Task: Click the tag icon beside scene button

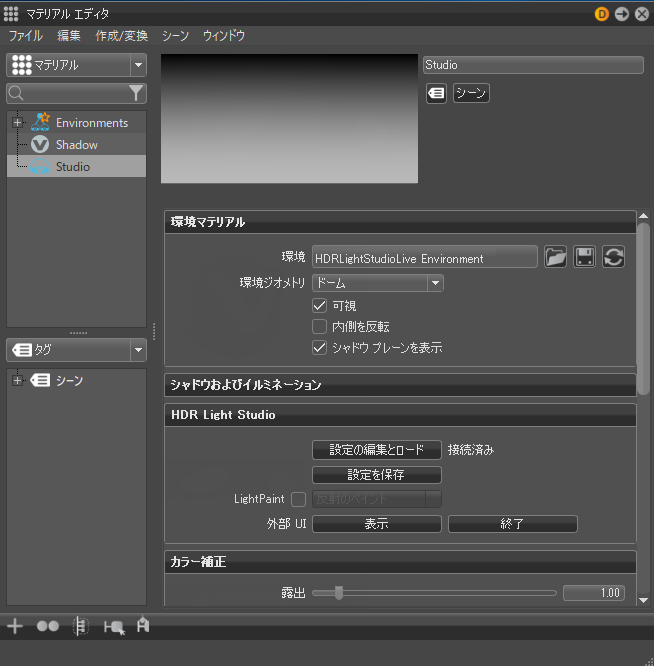Action: pos(436,93)
